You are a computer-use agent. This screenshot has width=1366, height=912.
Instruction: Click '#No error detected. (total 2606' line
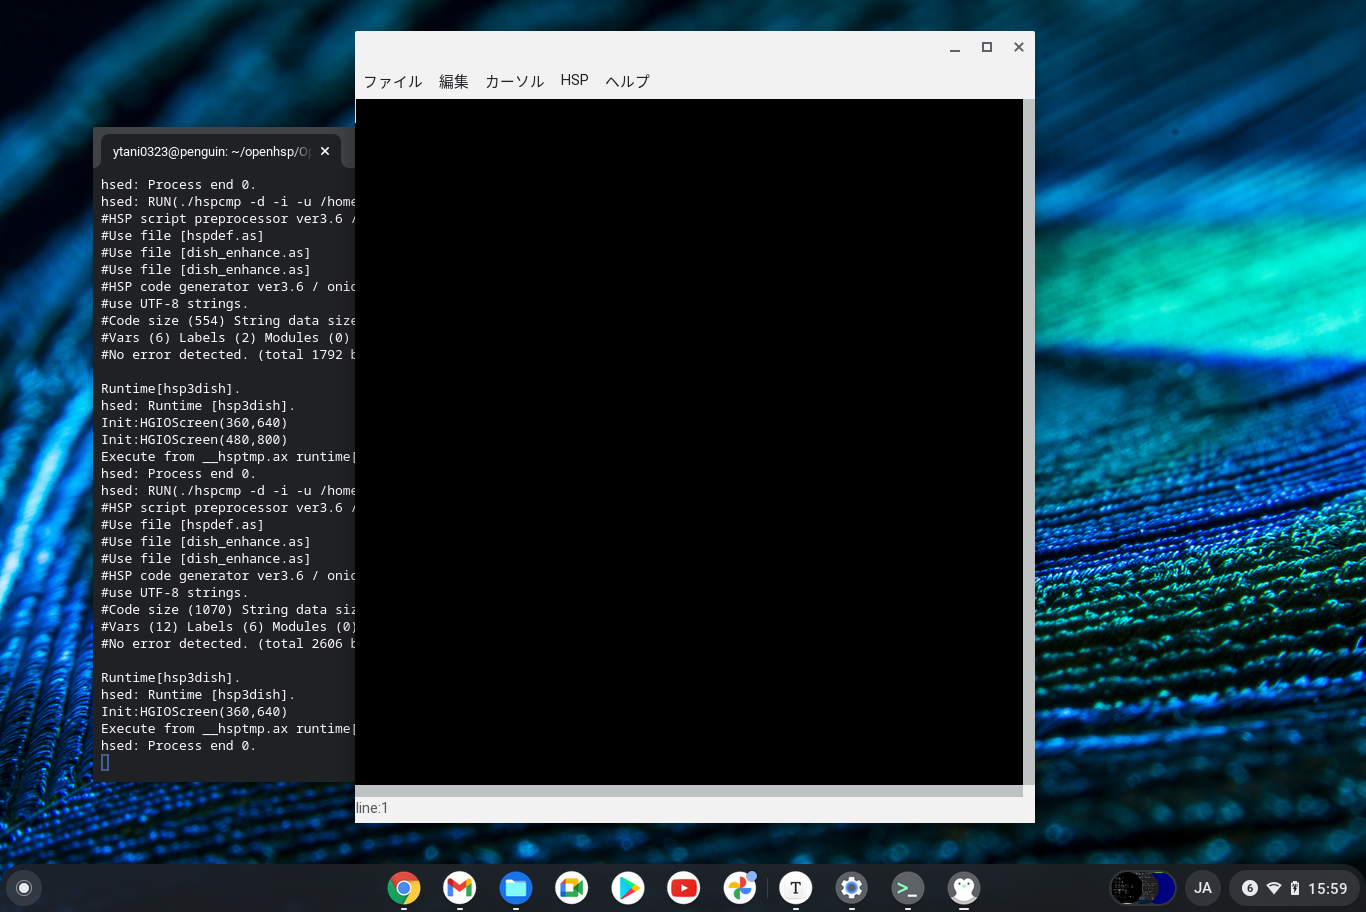[228, 644]
